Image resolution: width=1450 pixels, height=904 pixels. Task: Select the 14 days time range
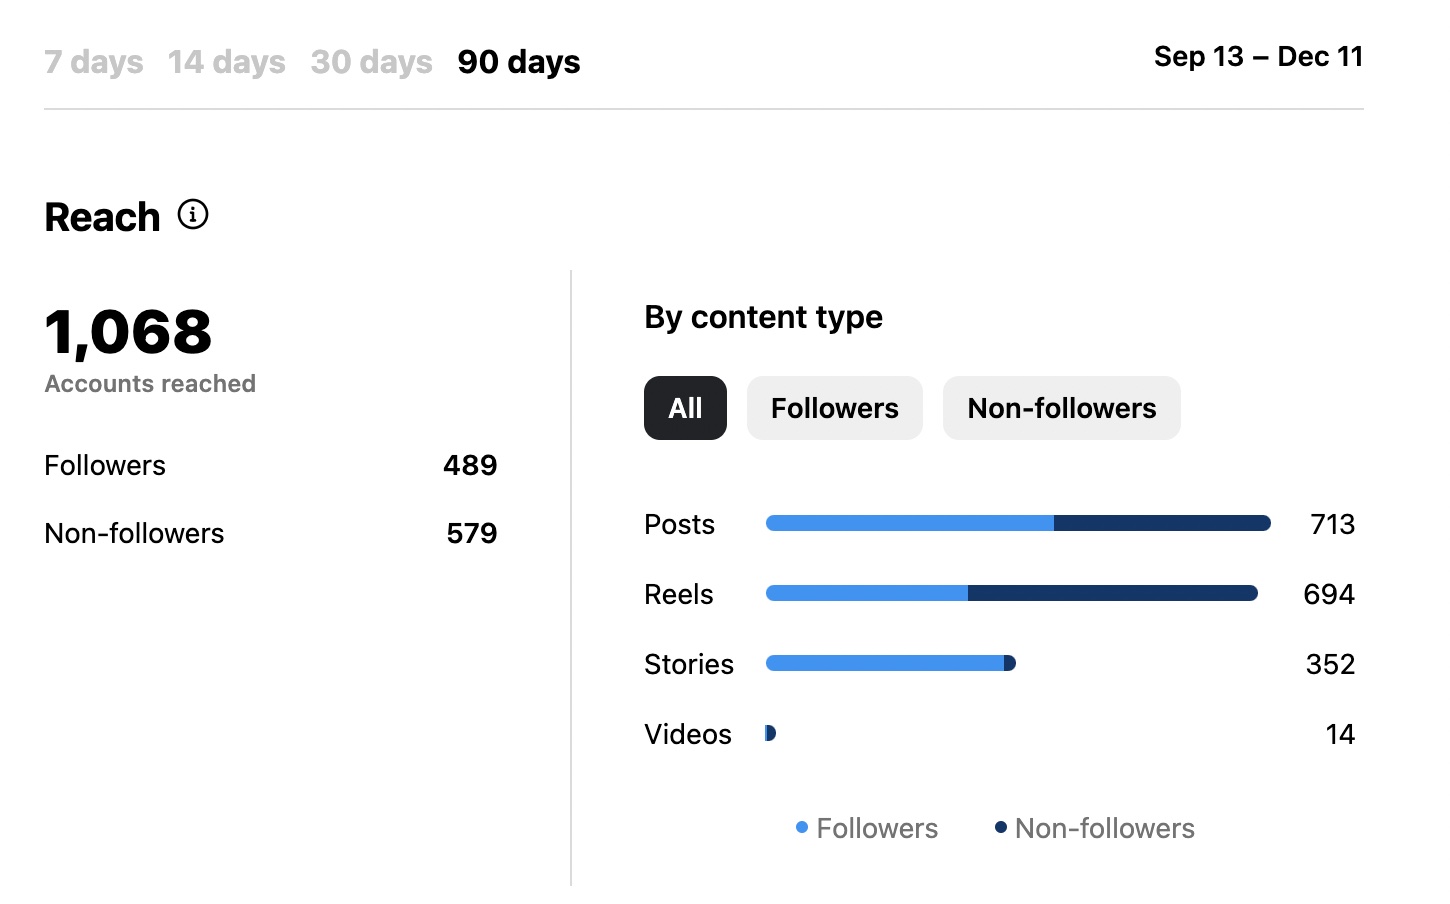tap(227, 62)
